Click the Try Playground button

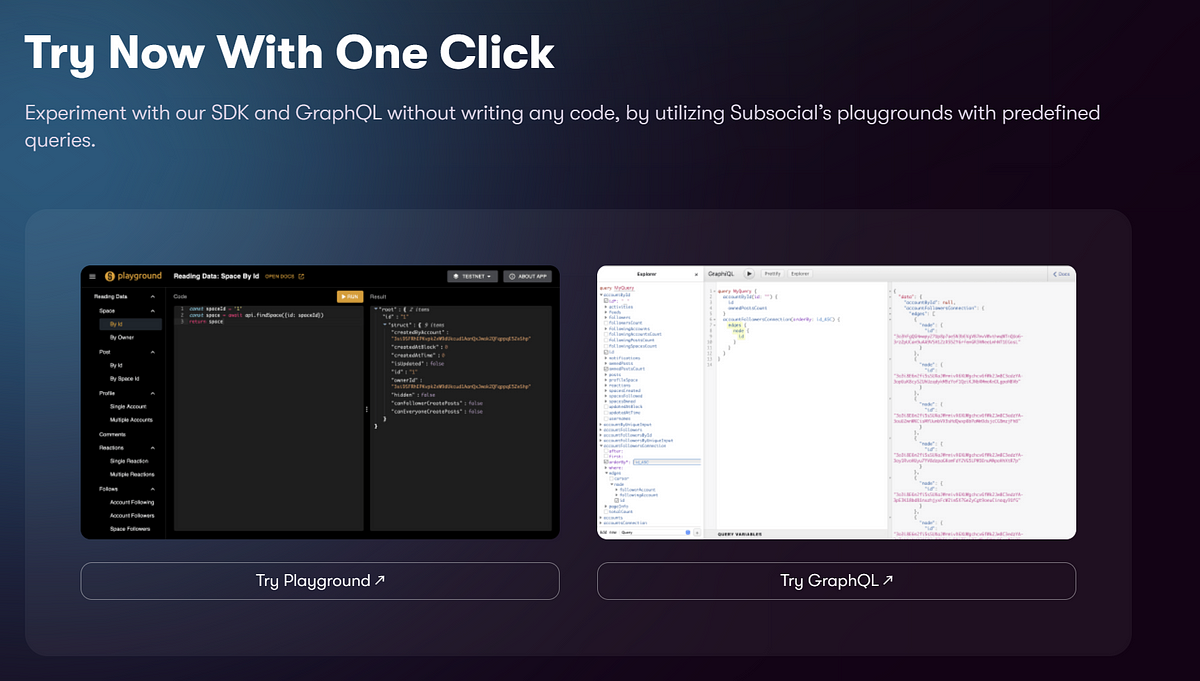[x=320, y=581]
